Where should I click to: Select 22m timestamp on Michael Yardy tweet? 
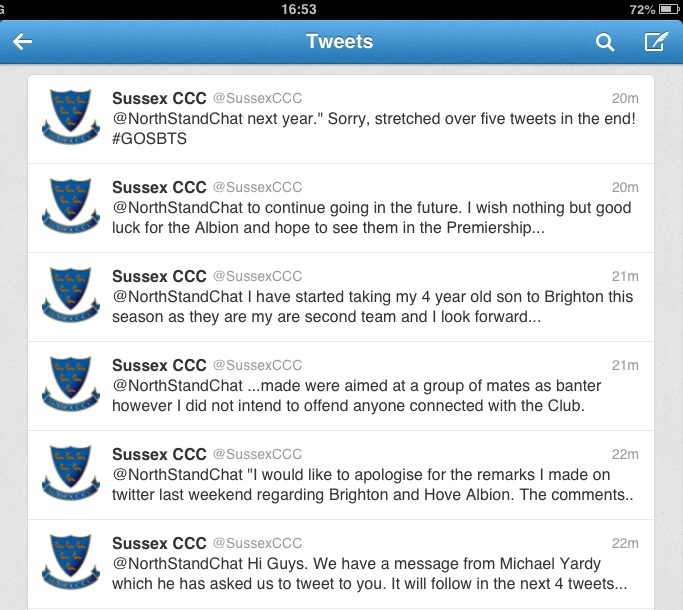(625, 543)
